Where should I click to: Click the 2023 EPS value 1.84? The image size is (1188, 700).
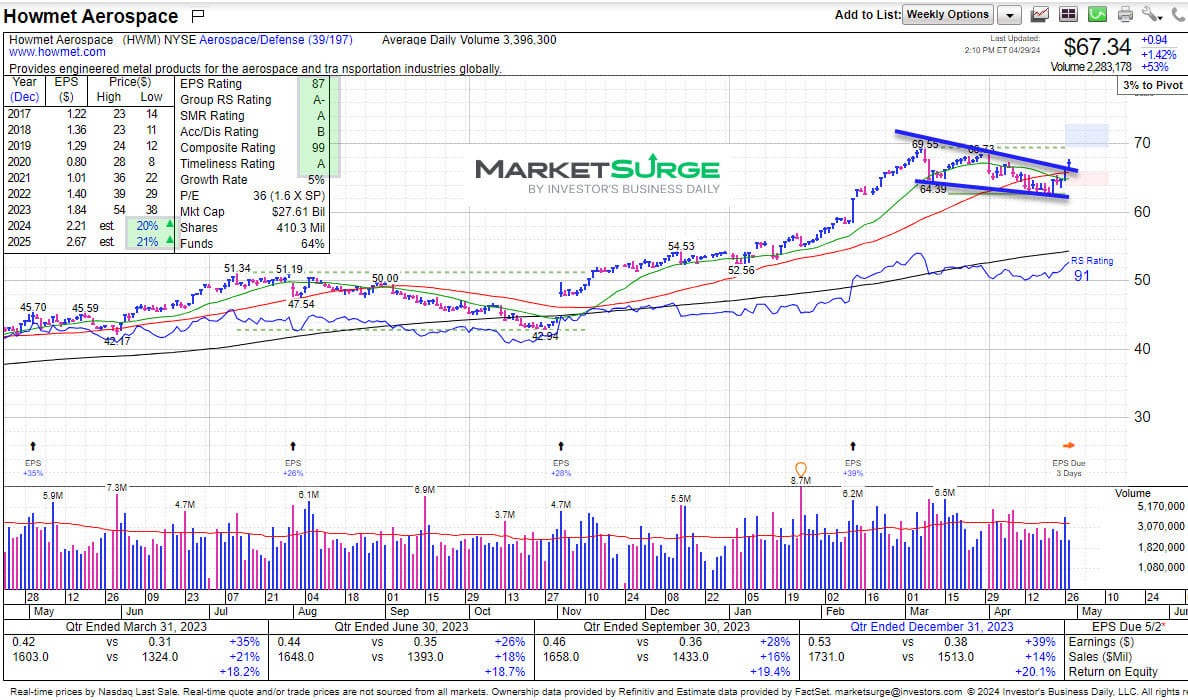pyautogui.click(x=76, y=210)
